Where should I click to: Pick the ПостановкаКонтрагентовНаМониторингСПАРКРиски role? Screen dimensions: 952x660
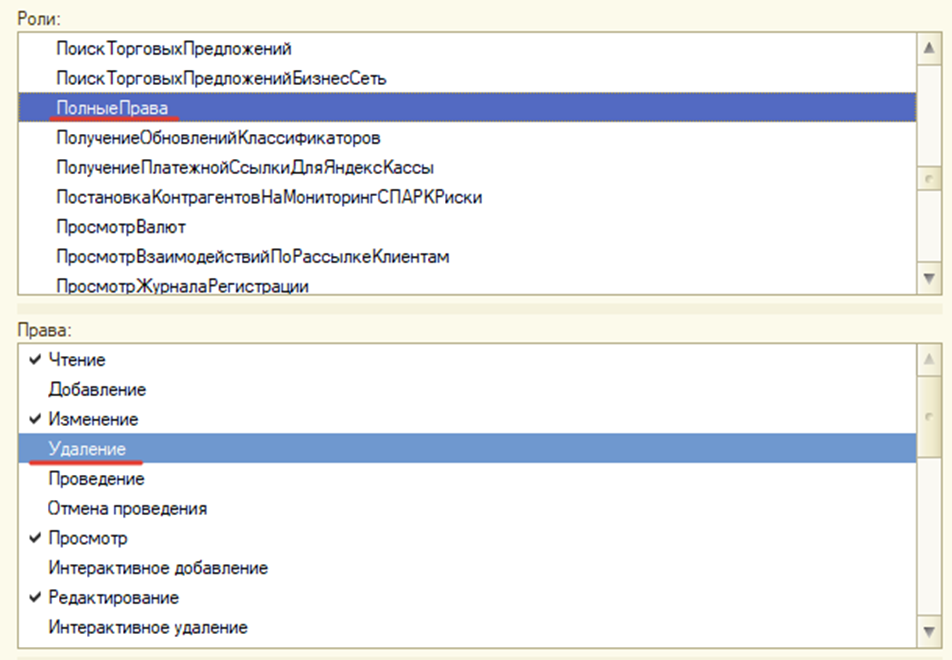pyautogui.click(x=269, y=197)
